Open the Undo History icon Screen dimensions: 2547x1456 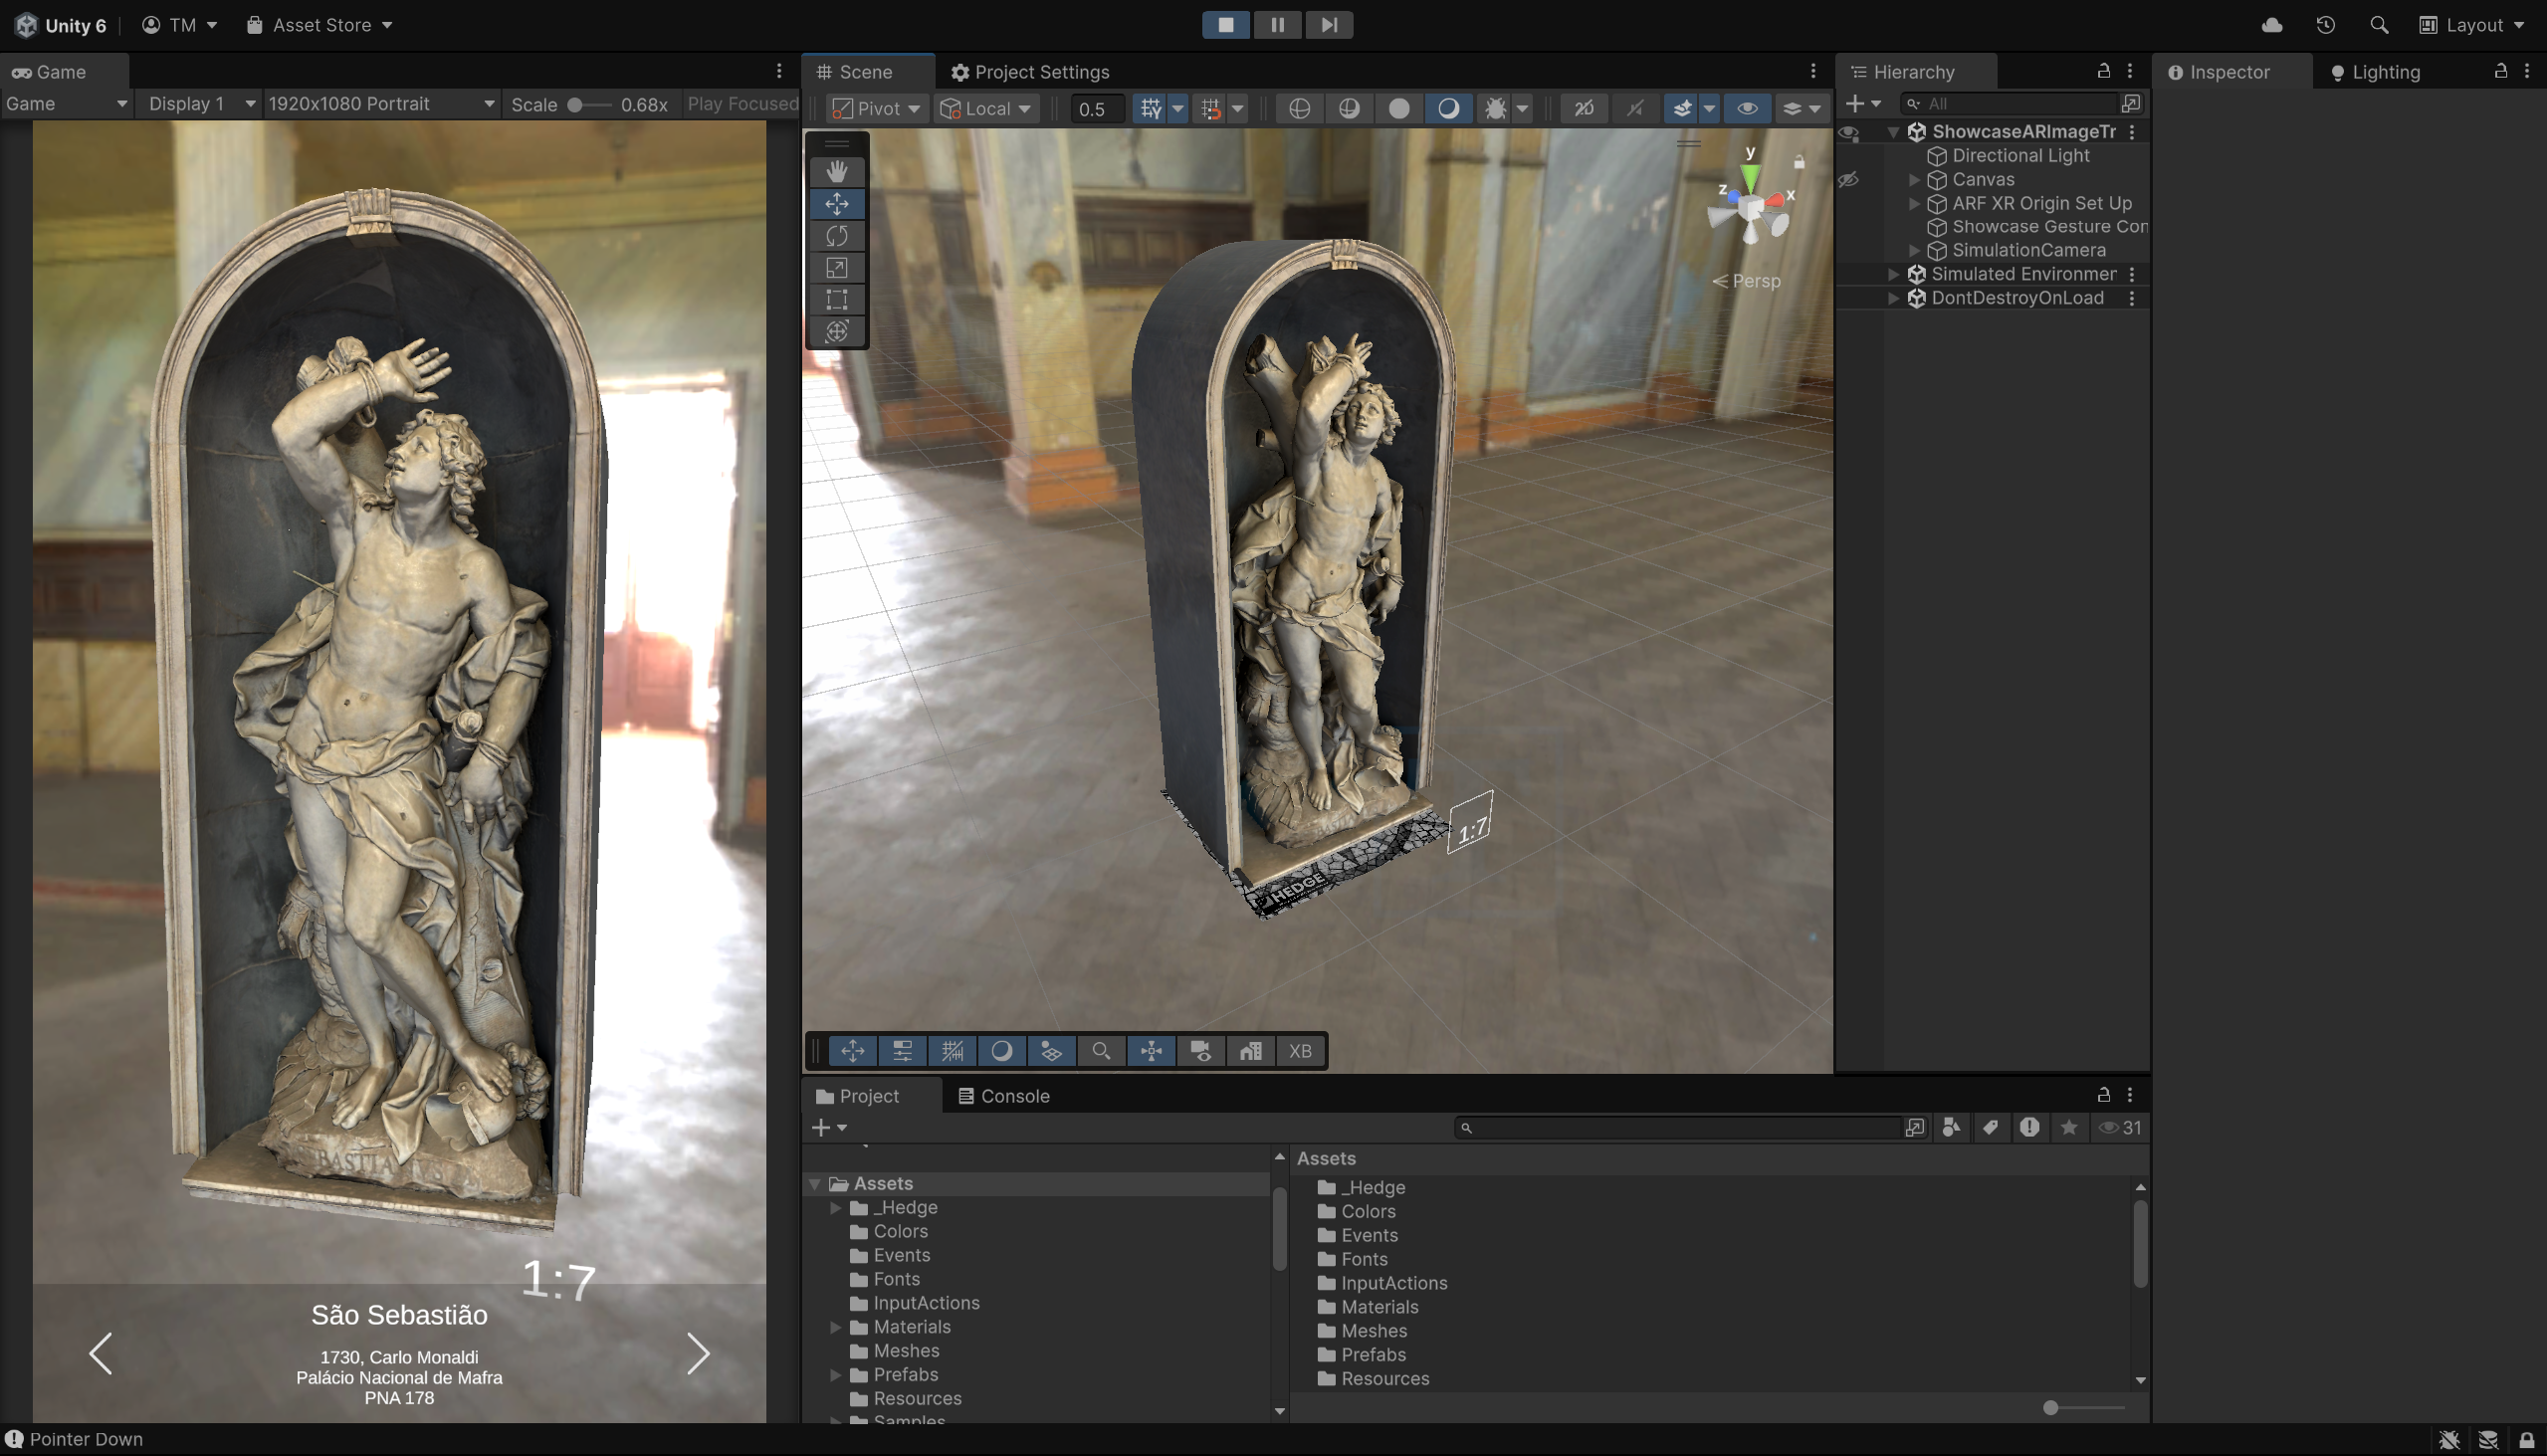tap(2325, 25)
